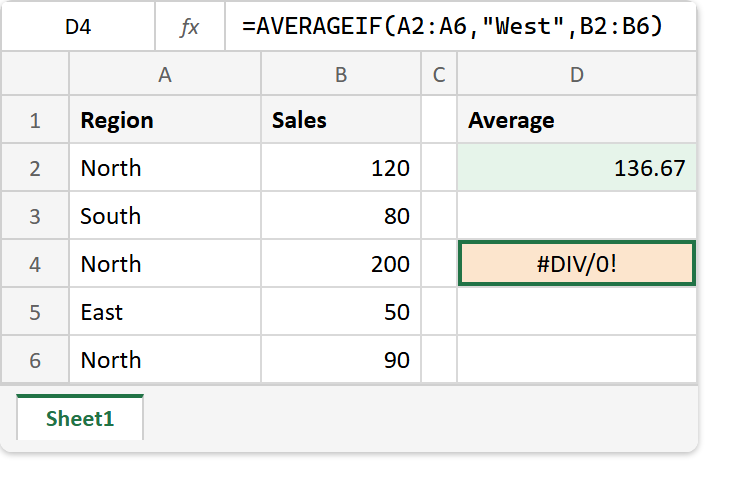746x500 pixels.
Task: Select cell A6 containing North
Action: click(x=165, y=360)
